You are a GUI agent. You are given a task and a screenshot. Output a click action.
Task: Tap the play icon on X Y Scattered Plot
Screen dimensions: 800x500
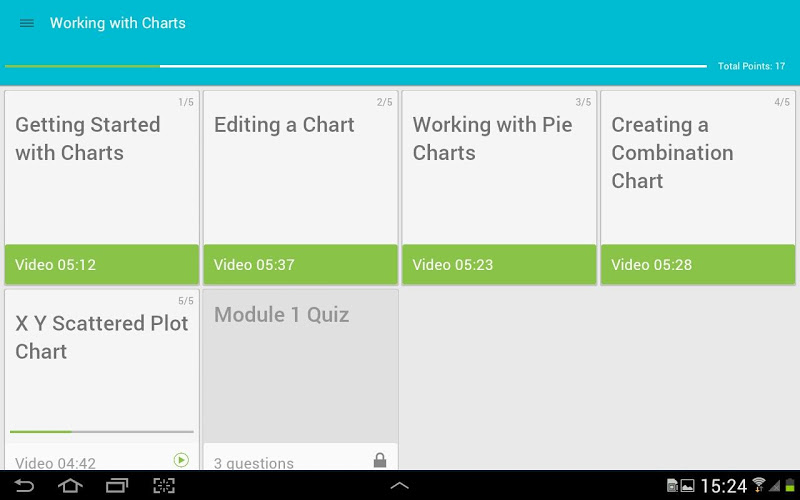coord(181,460)
